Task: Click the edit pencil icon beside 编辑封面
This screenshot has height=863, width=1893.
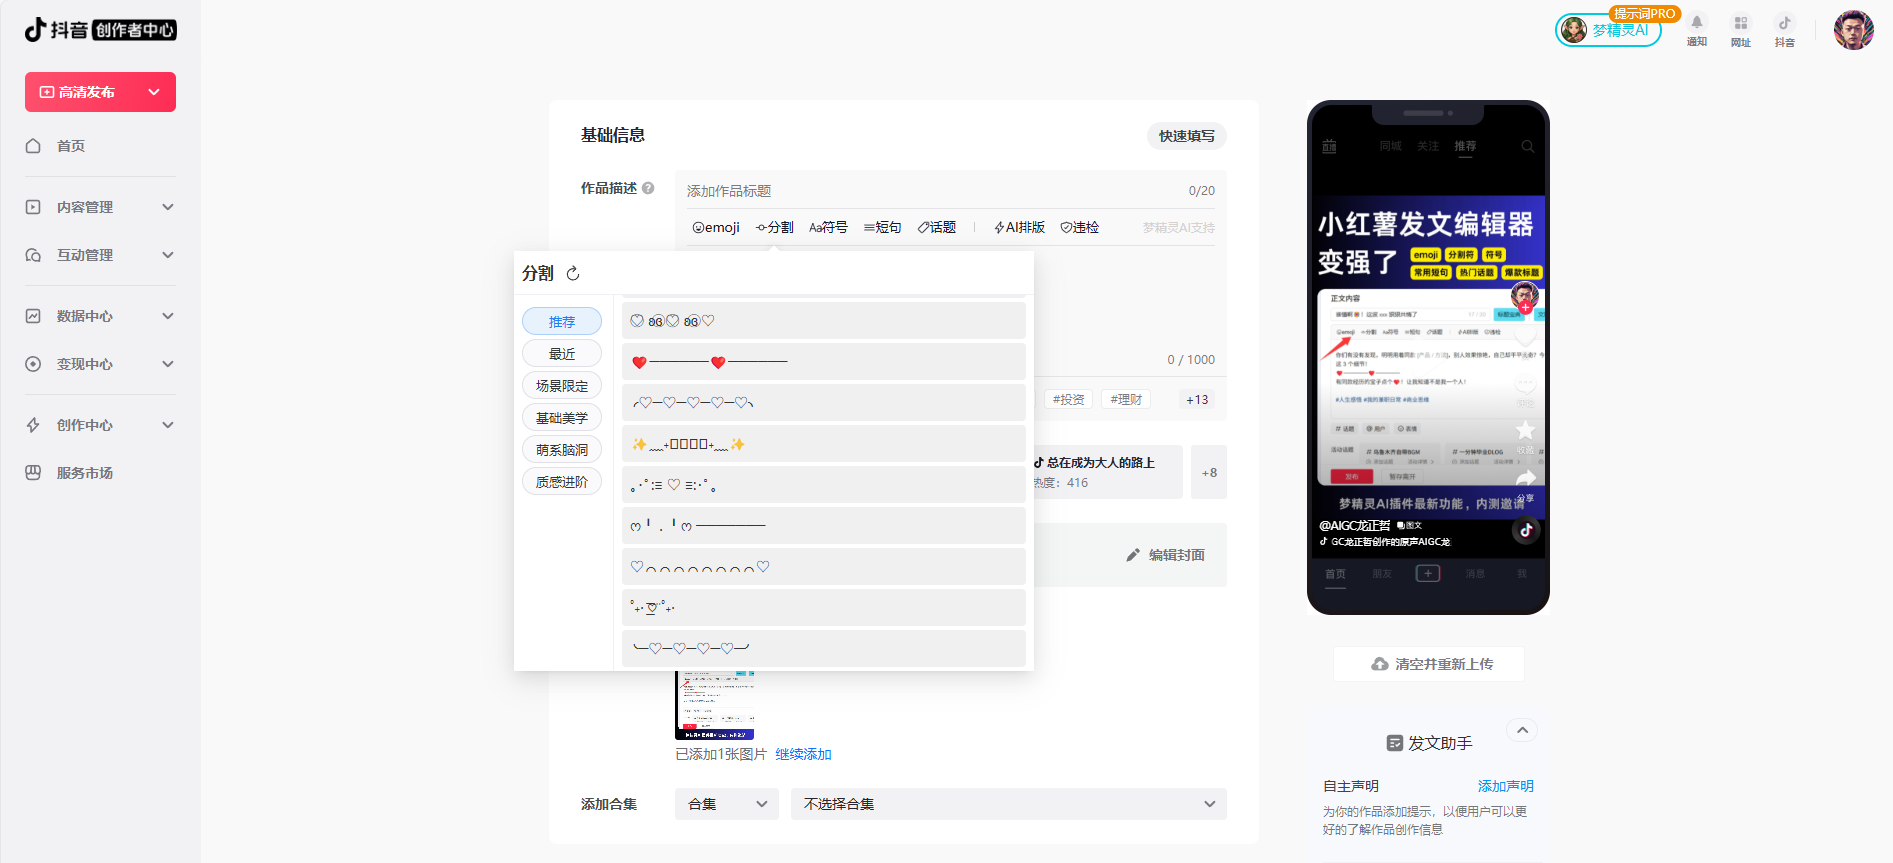Action: [1133, 555]
